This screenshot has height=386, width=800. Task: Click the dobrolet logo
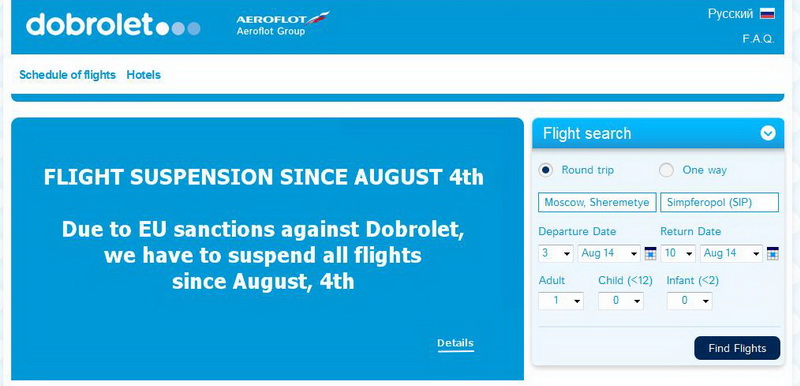click(113, 24)
